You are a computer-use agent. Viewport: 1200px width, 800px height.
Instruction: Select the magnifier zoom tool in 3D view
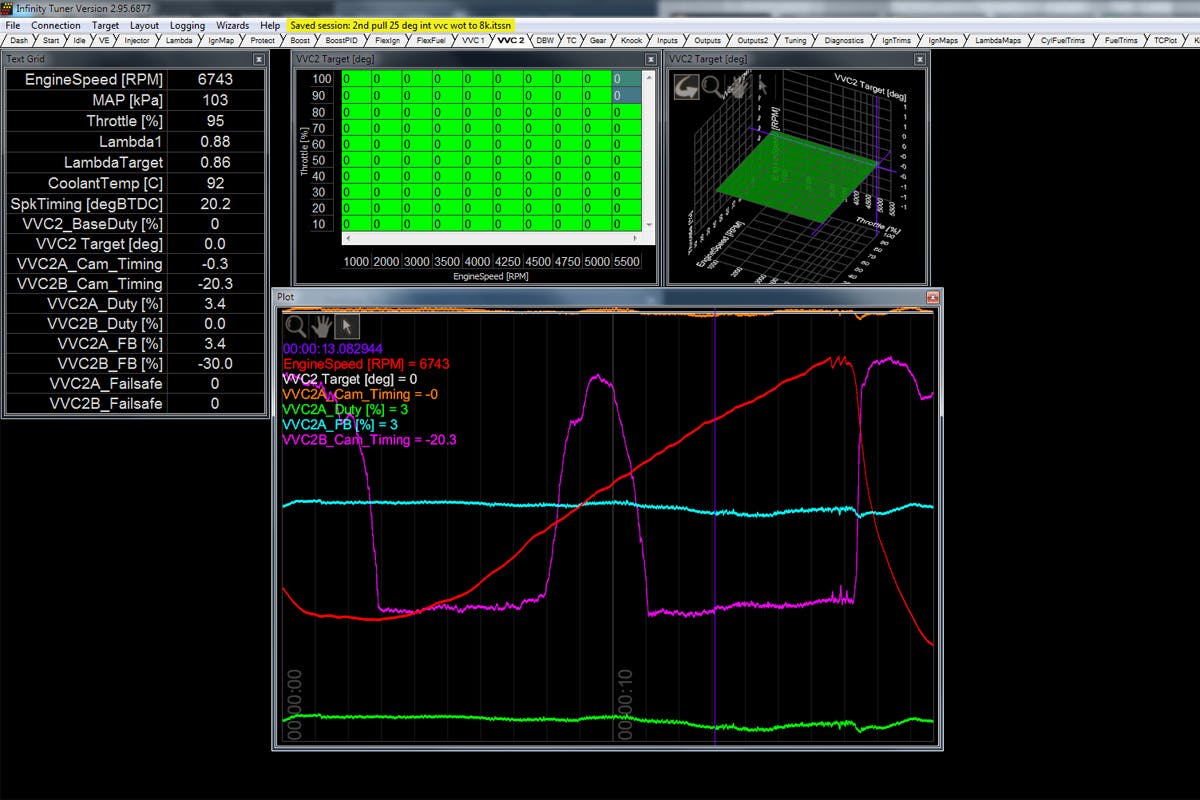(711, 87)
